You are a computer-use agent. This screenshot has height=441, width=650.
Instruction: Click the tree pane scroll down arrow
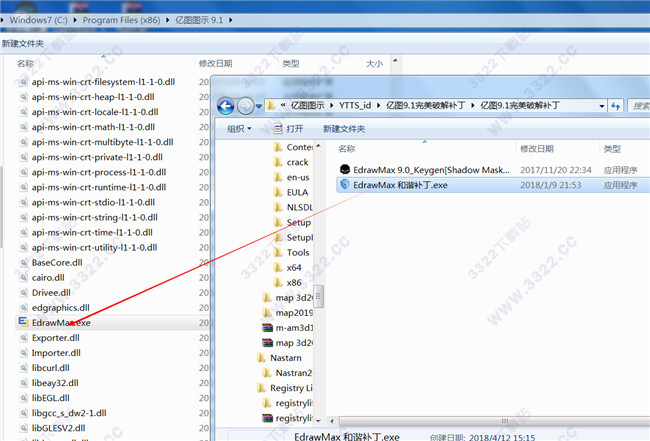[x=318, y=421]
